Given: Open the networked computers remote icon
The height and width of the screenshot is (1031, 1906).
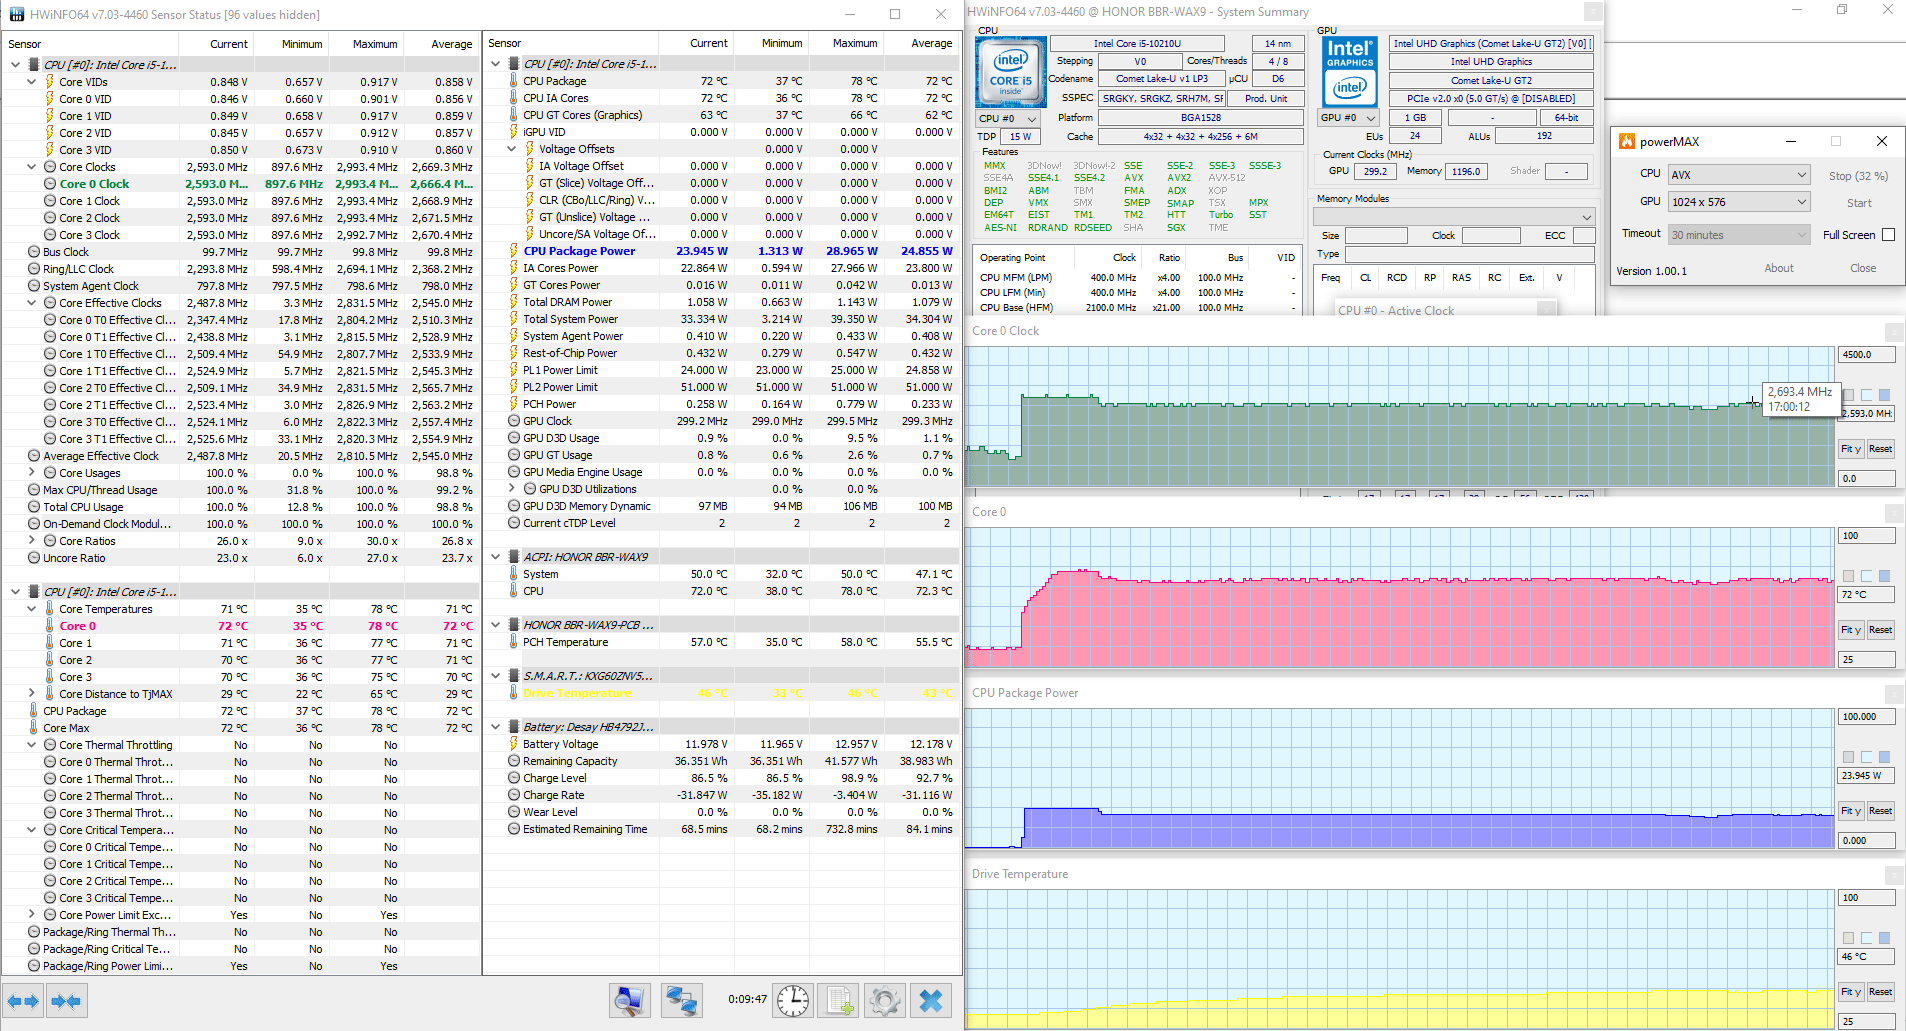Looking at the screenshot, I should (x=682, y=1000).
